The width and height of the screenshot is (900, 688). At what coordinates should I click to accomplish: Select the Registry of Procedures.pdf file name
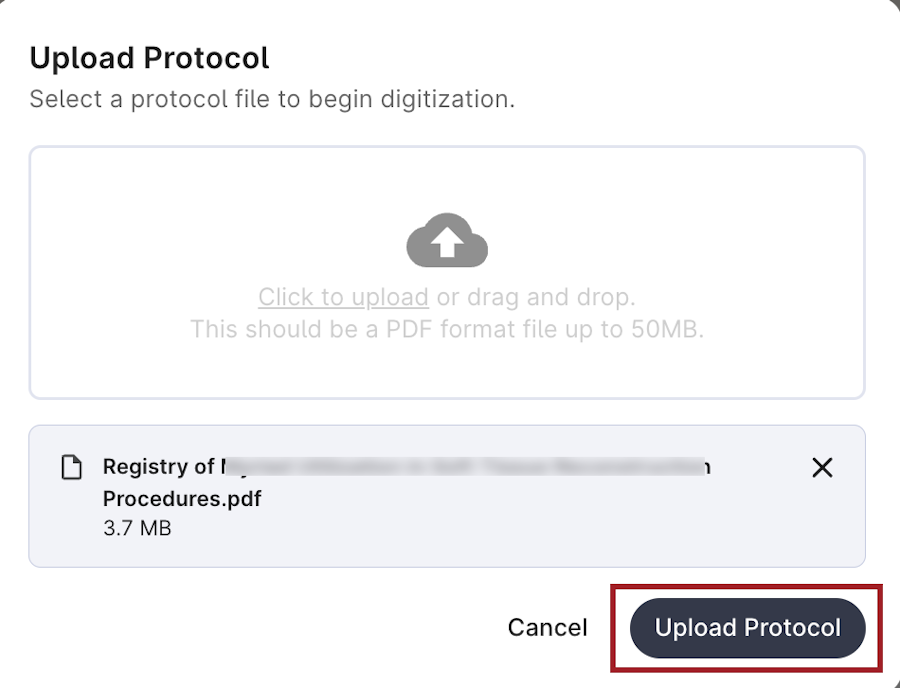pyautogui.click(x=406, y=483)
